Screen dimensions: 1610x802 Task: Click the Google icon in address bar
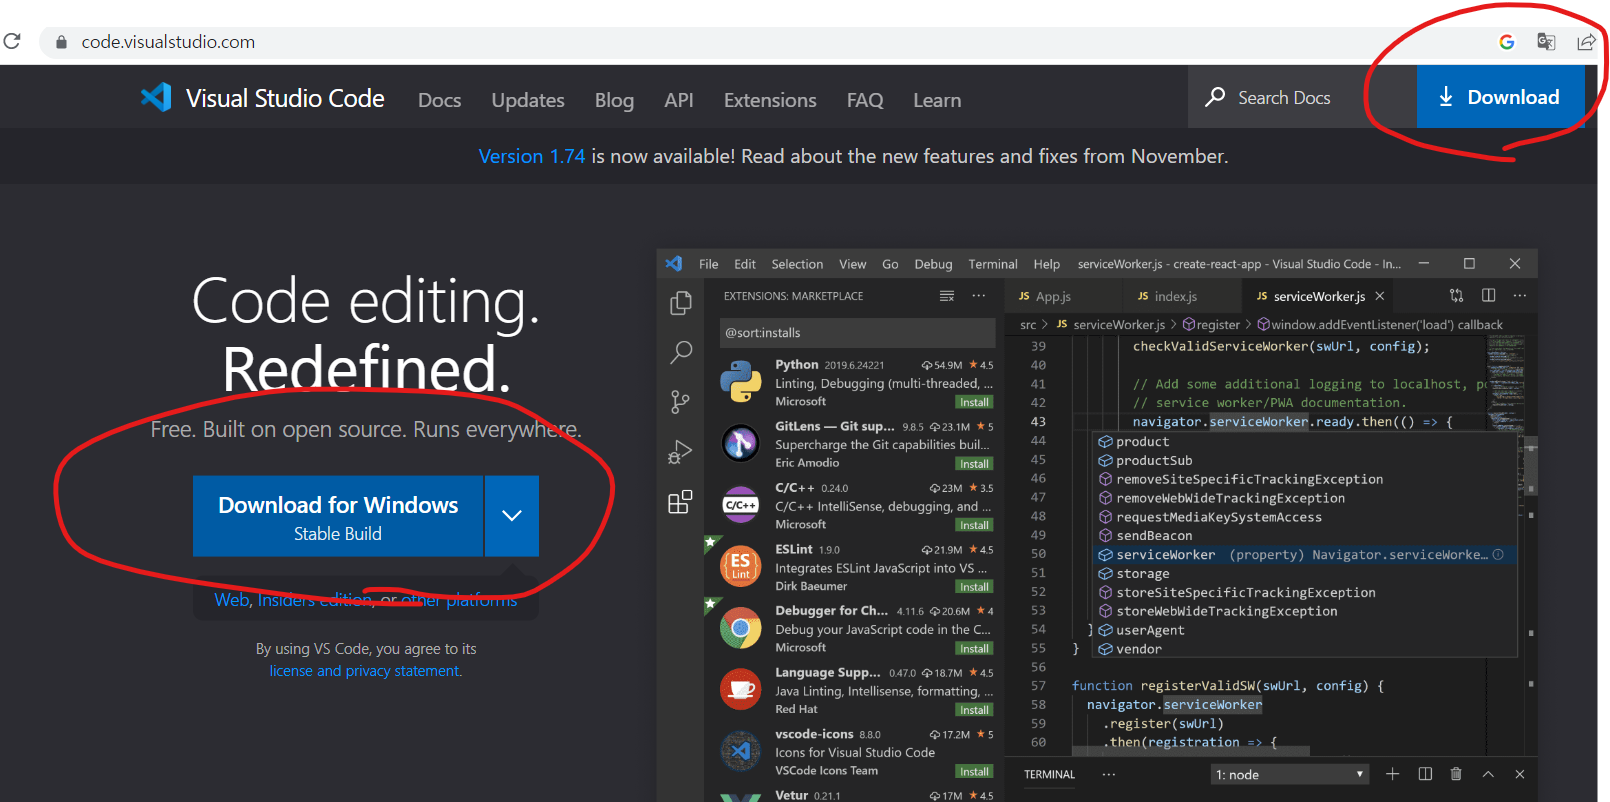click(1507, 42)
